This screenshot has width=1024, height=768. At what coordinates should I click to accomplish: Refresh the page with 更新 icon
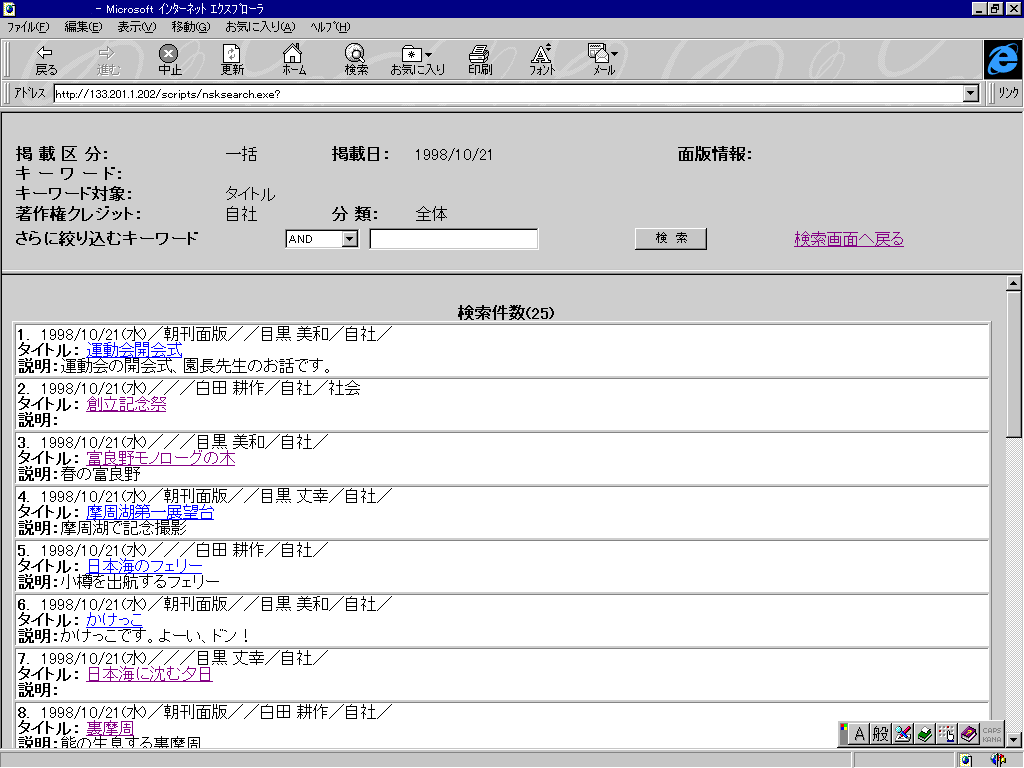[232, 60]
